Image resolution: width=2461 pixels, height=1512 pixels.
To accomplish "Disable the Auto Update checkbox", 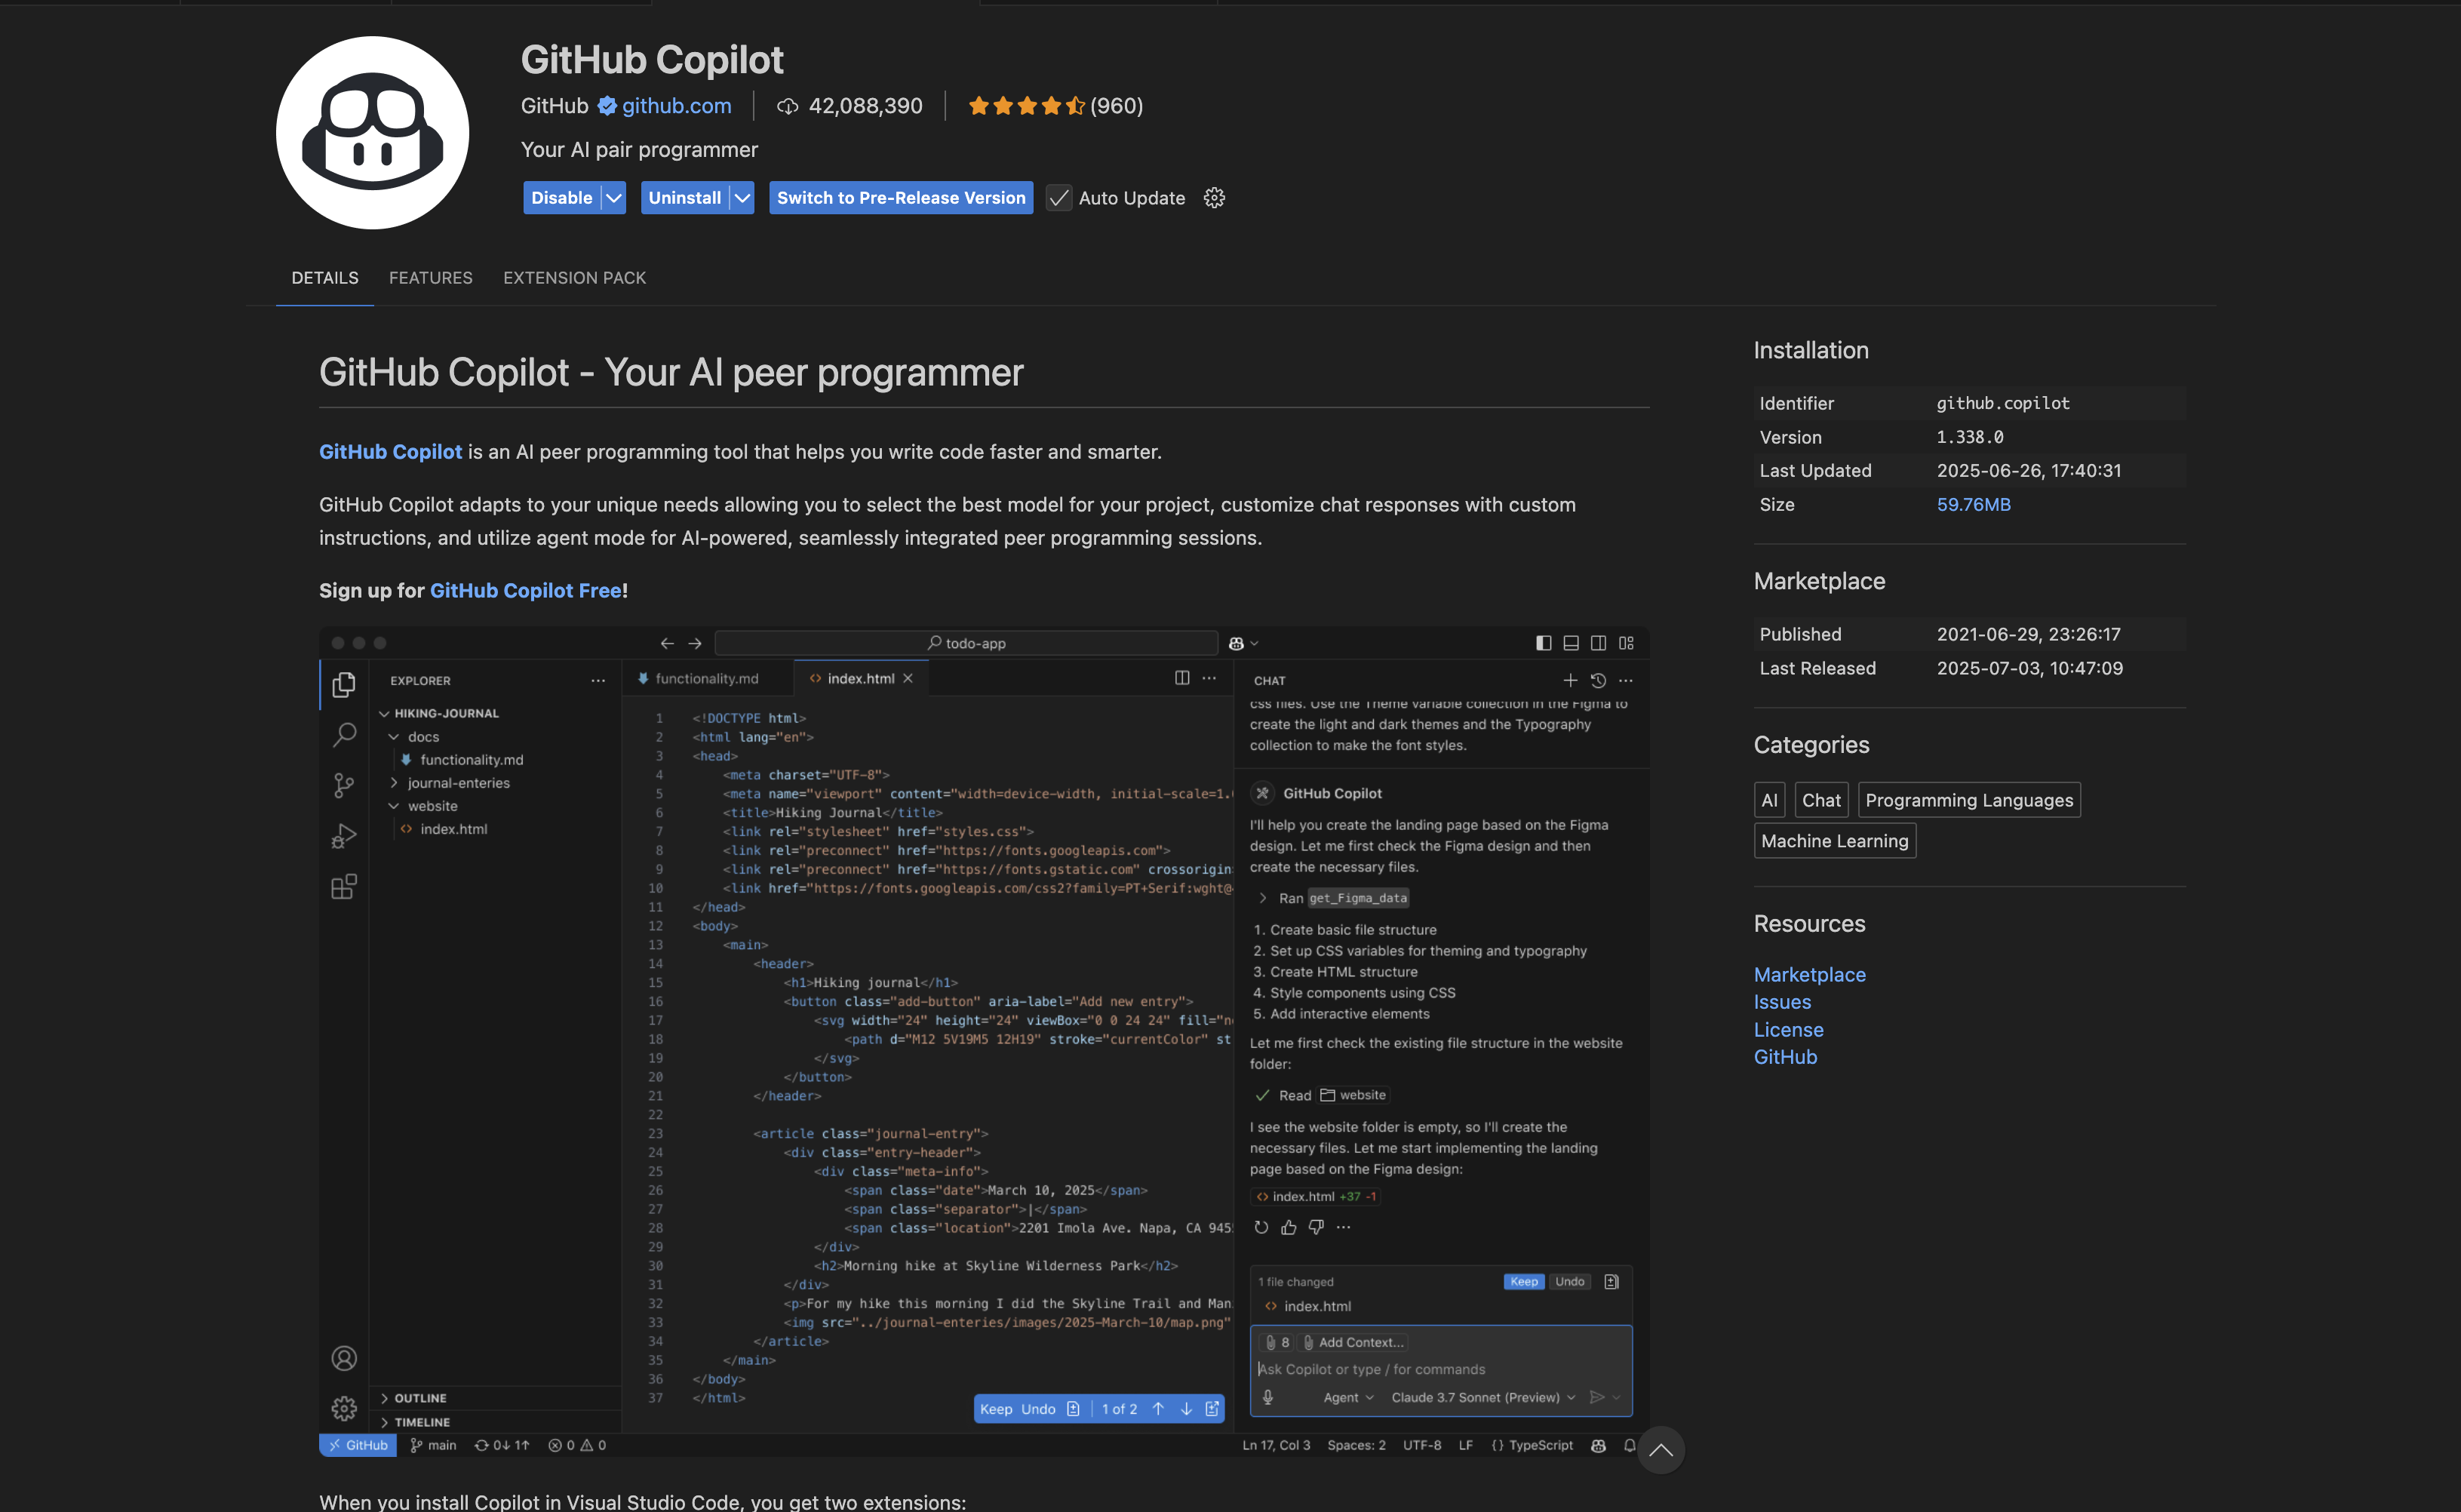I will pos(1058,197).
